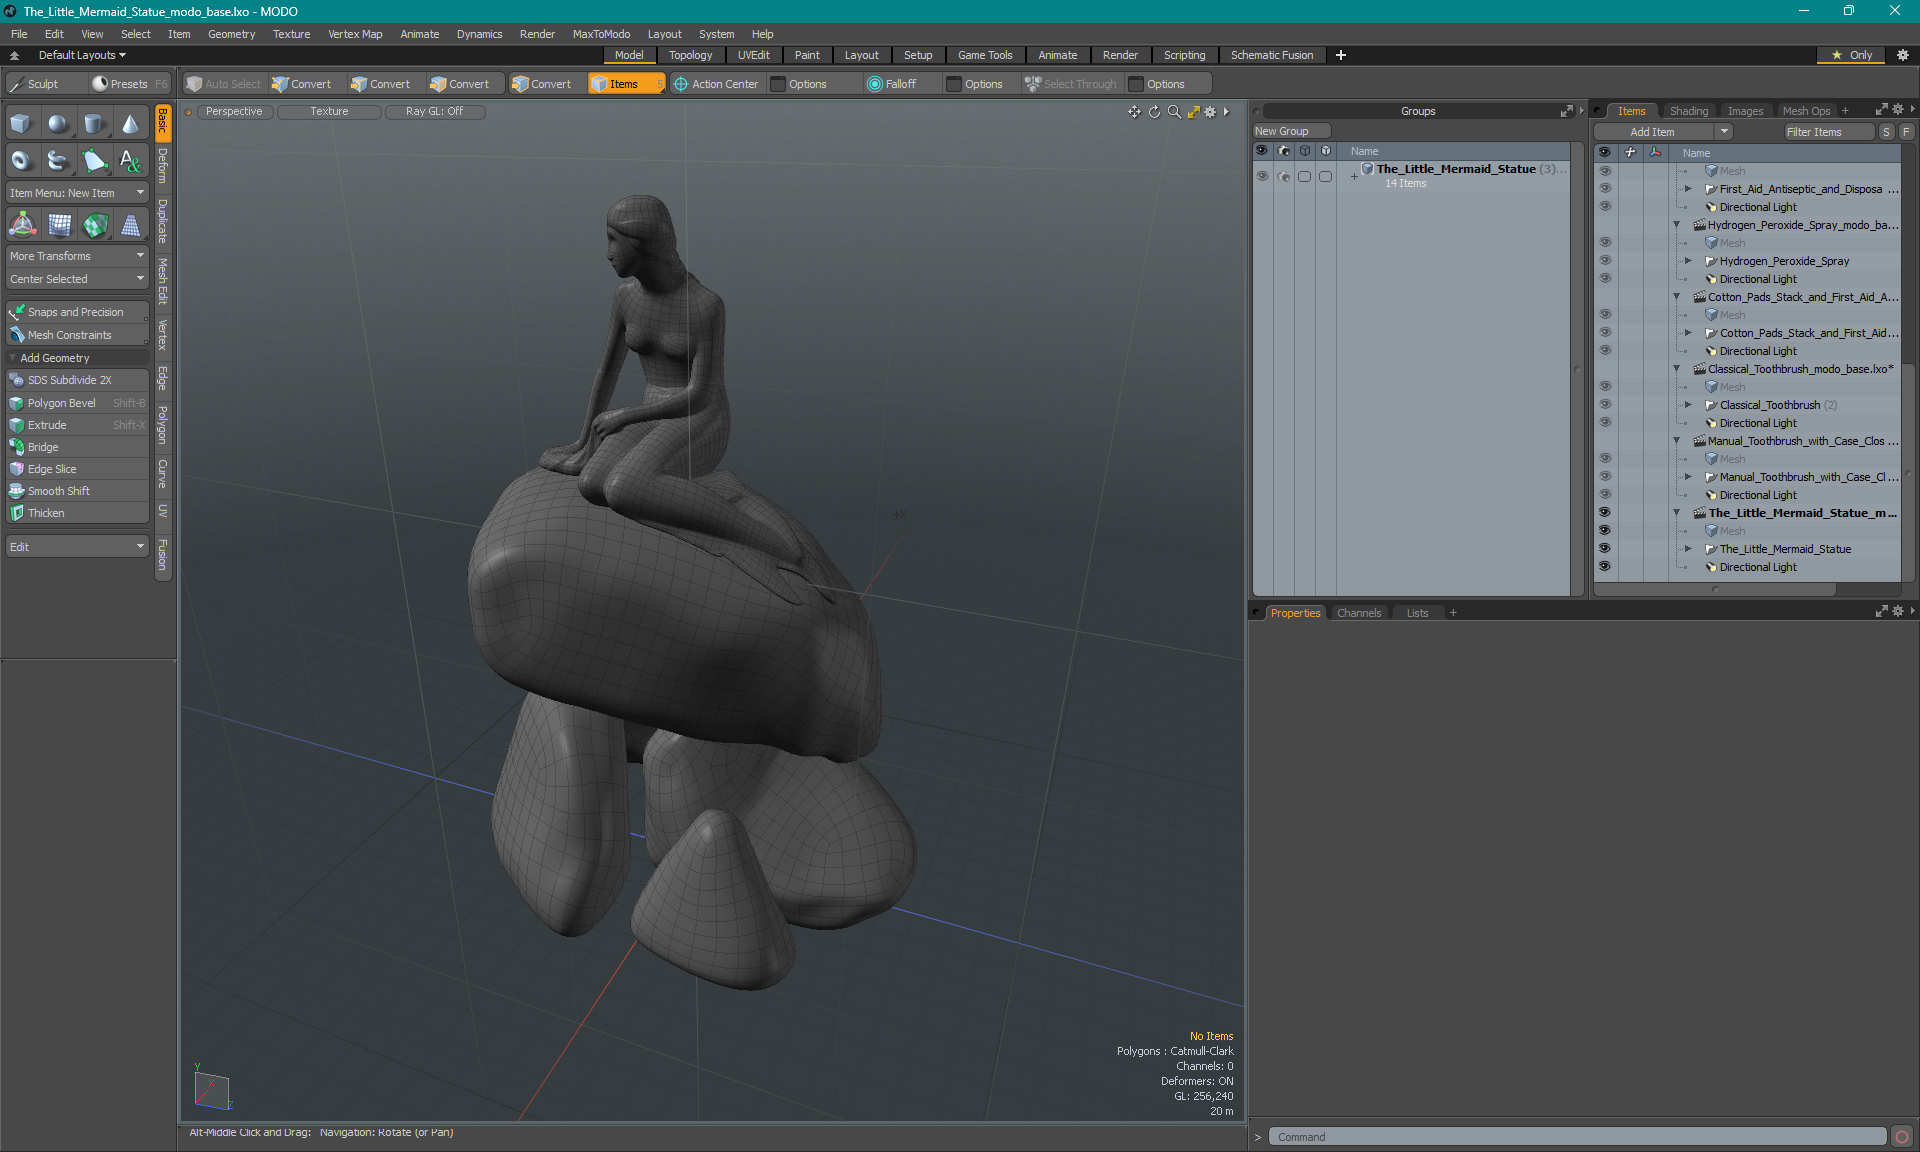This screenshot has width=1920, height=1152.
Task: Open the Edit dropdown
Action: (x=77, y=547)
